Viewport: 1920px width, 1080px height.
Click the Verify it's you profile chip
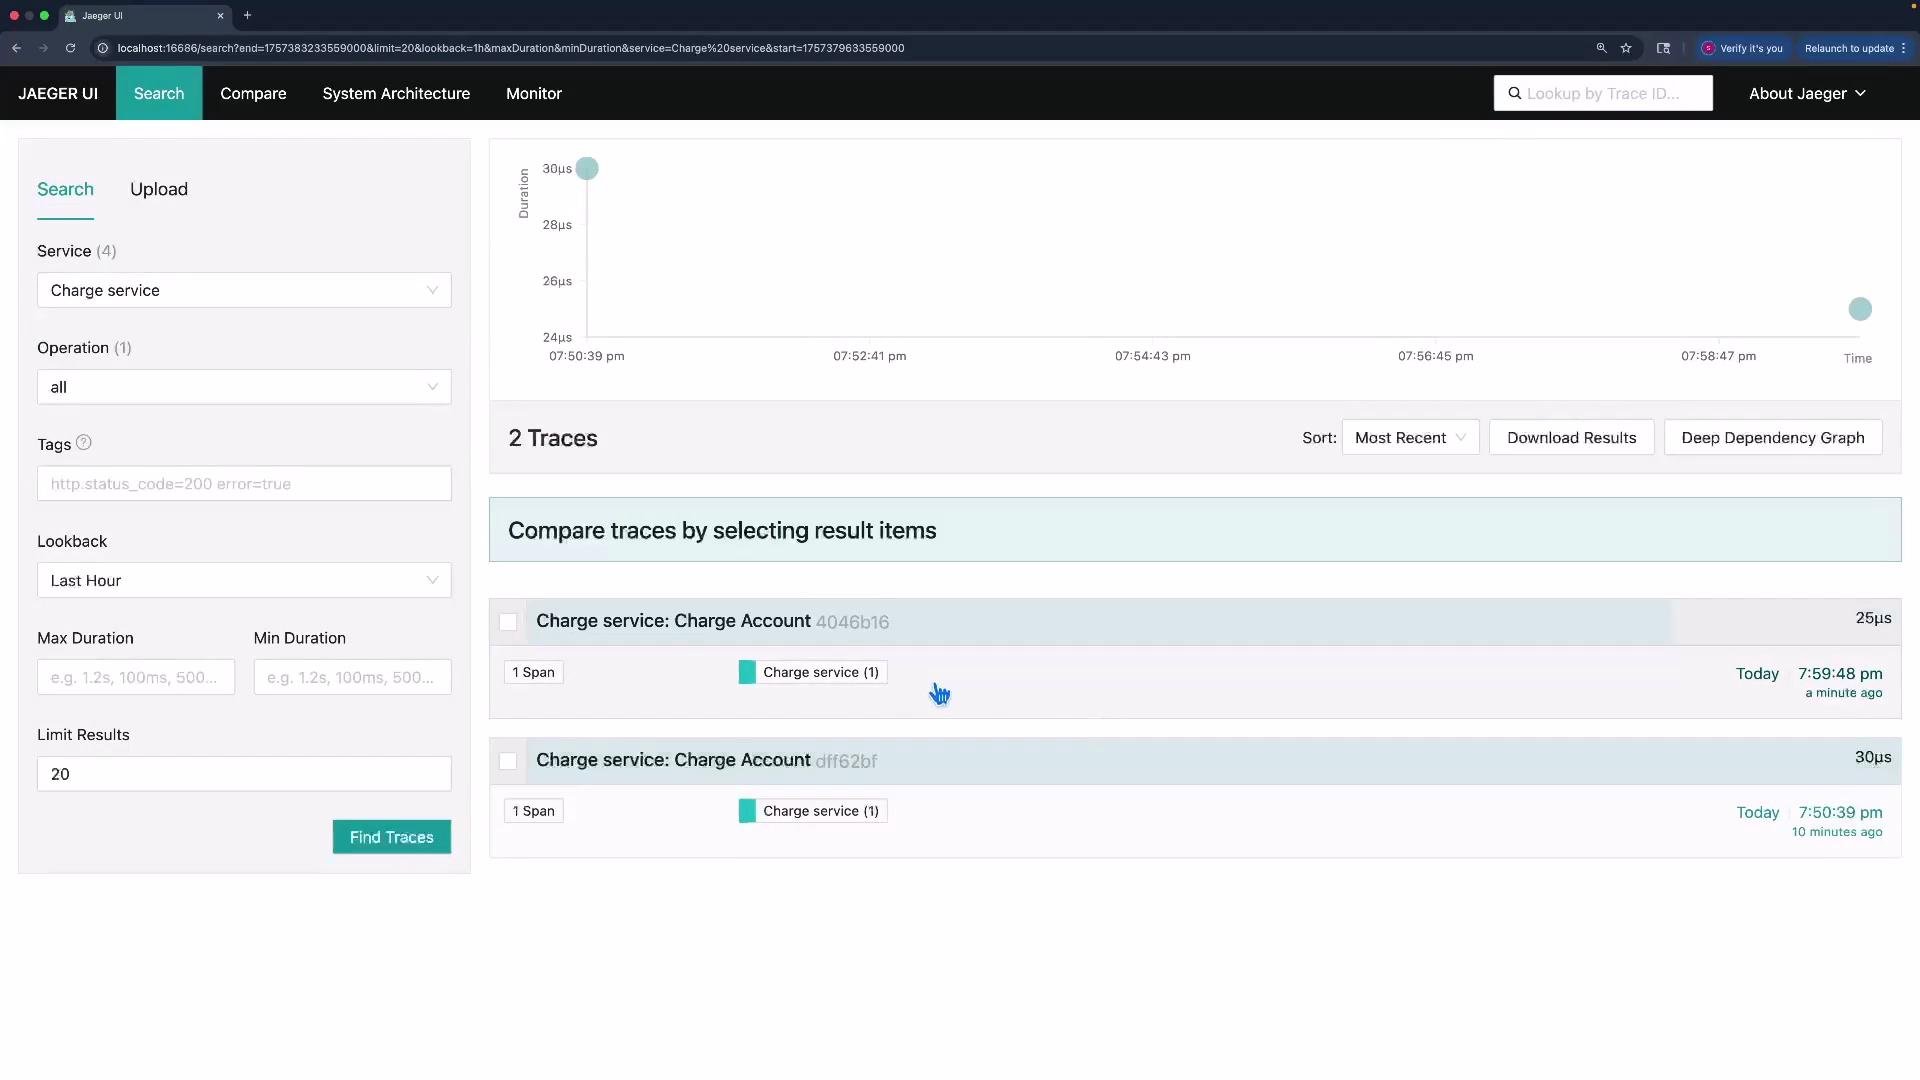pyautogui.click(x=1742, y=48)
